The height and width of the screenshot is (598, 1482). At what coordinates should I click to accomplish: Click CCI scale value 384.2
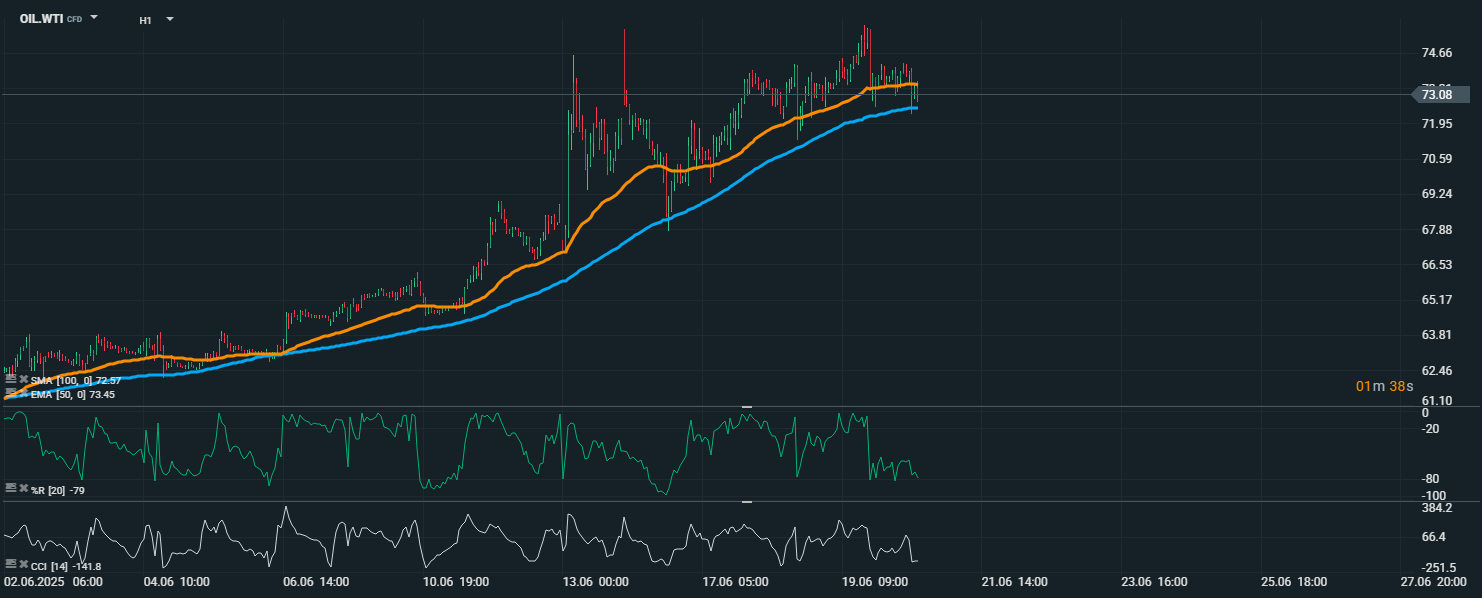pyautogui.click(x=1436, y=508)
